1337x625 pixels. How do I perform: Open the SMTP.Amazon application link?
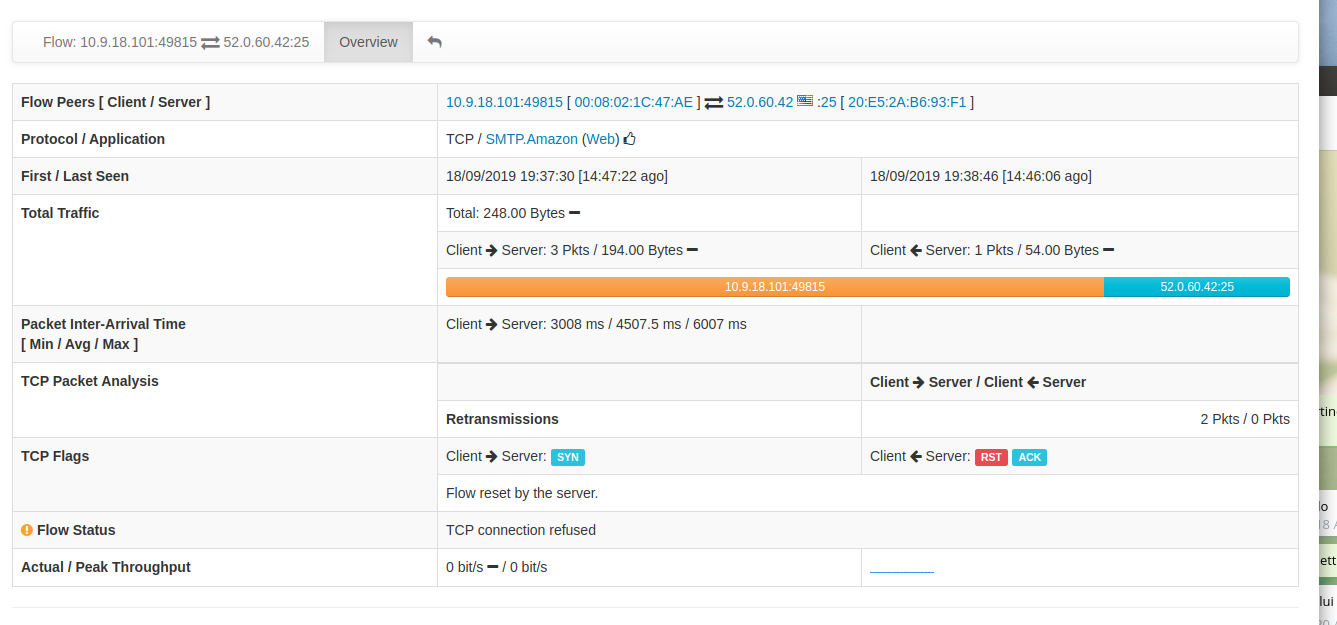530,139
